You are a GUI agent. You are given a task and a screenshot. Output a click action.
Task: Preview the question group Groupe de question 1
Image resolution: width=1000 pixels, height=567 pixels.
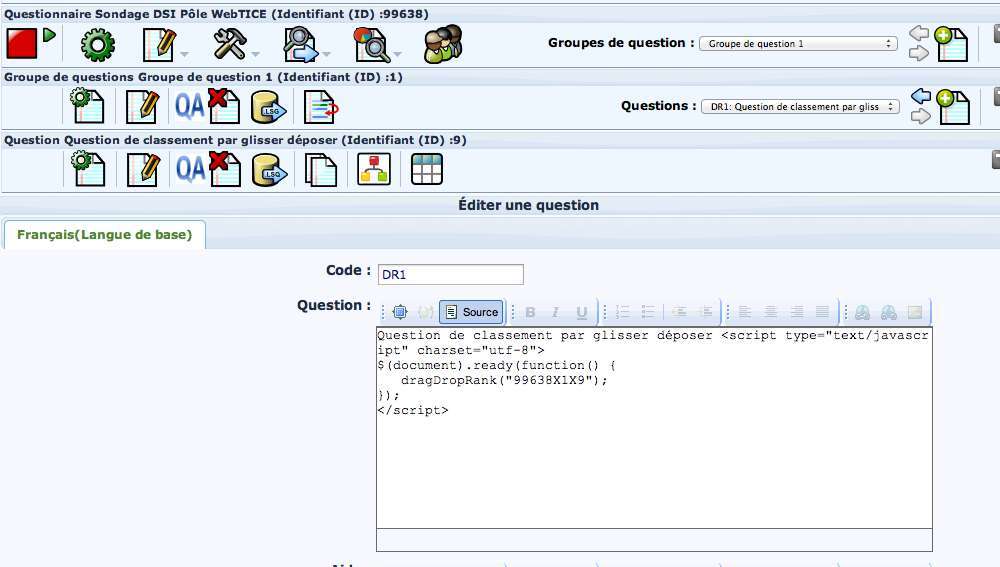click(x=87, y=106)
